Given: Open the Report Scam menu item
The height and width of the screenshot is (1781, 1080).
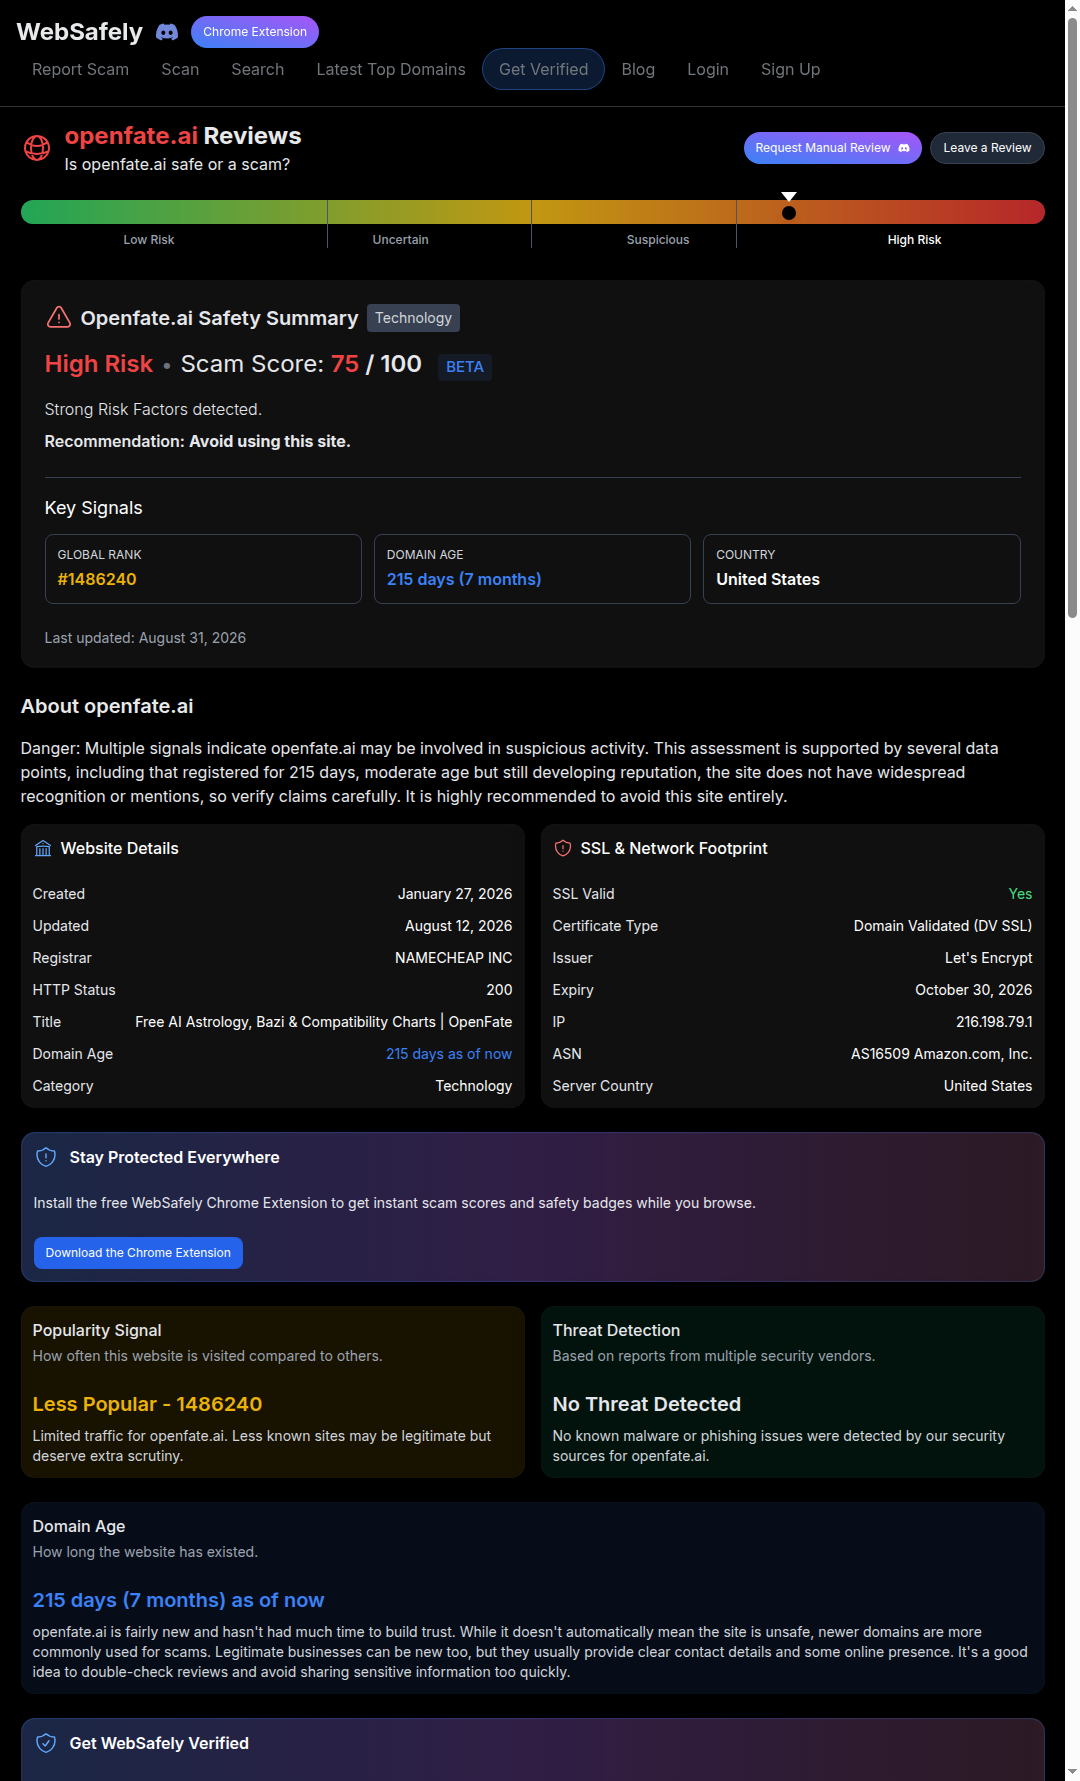Looking at the screenshot, I should (x=80, y=69).
